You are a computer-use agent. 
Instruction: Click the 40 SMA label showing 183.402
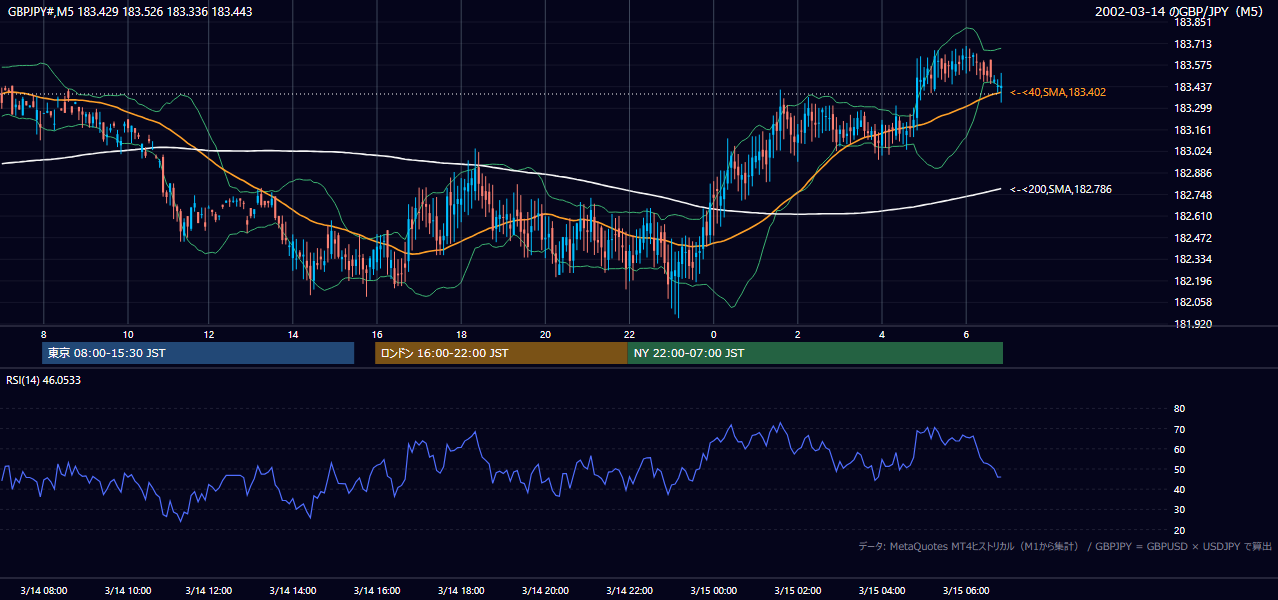[x=1058, y=92]
